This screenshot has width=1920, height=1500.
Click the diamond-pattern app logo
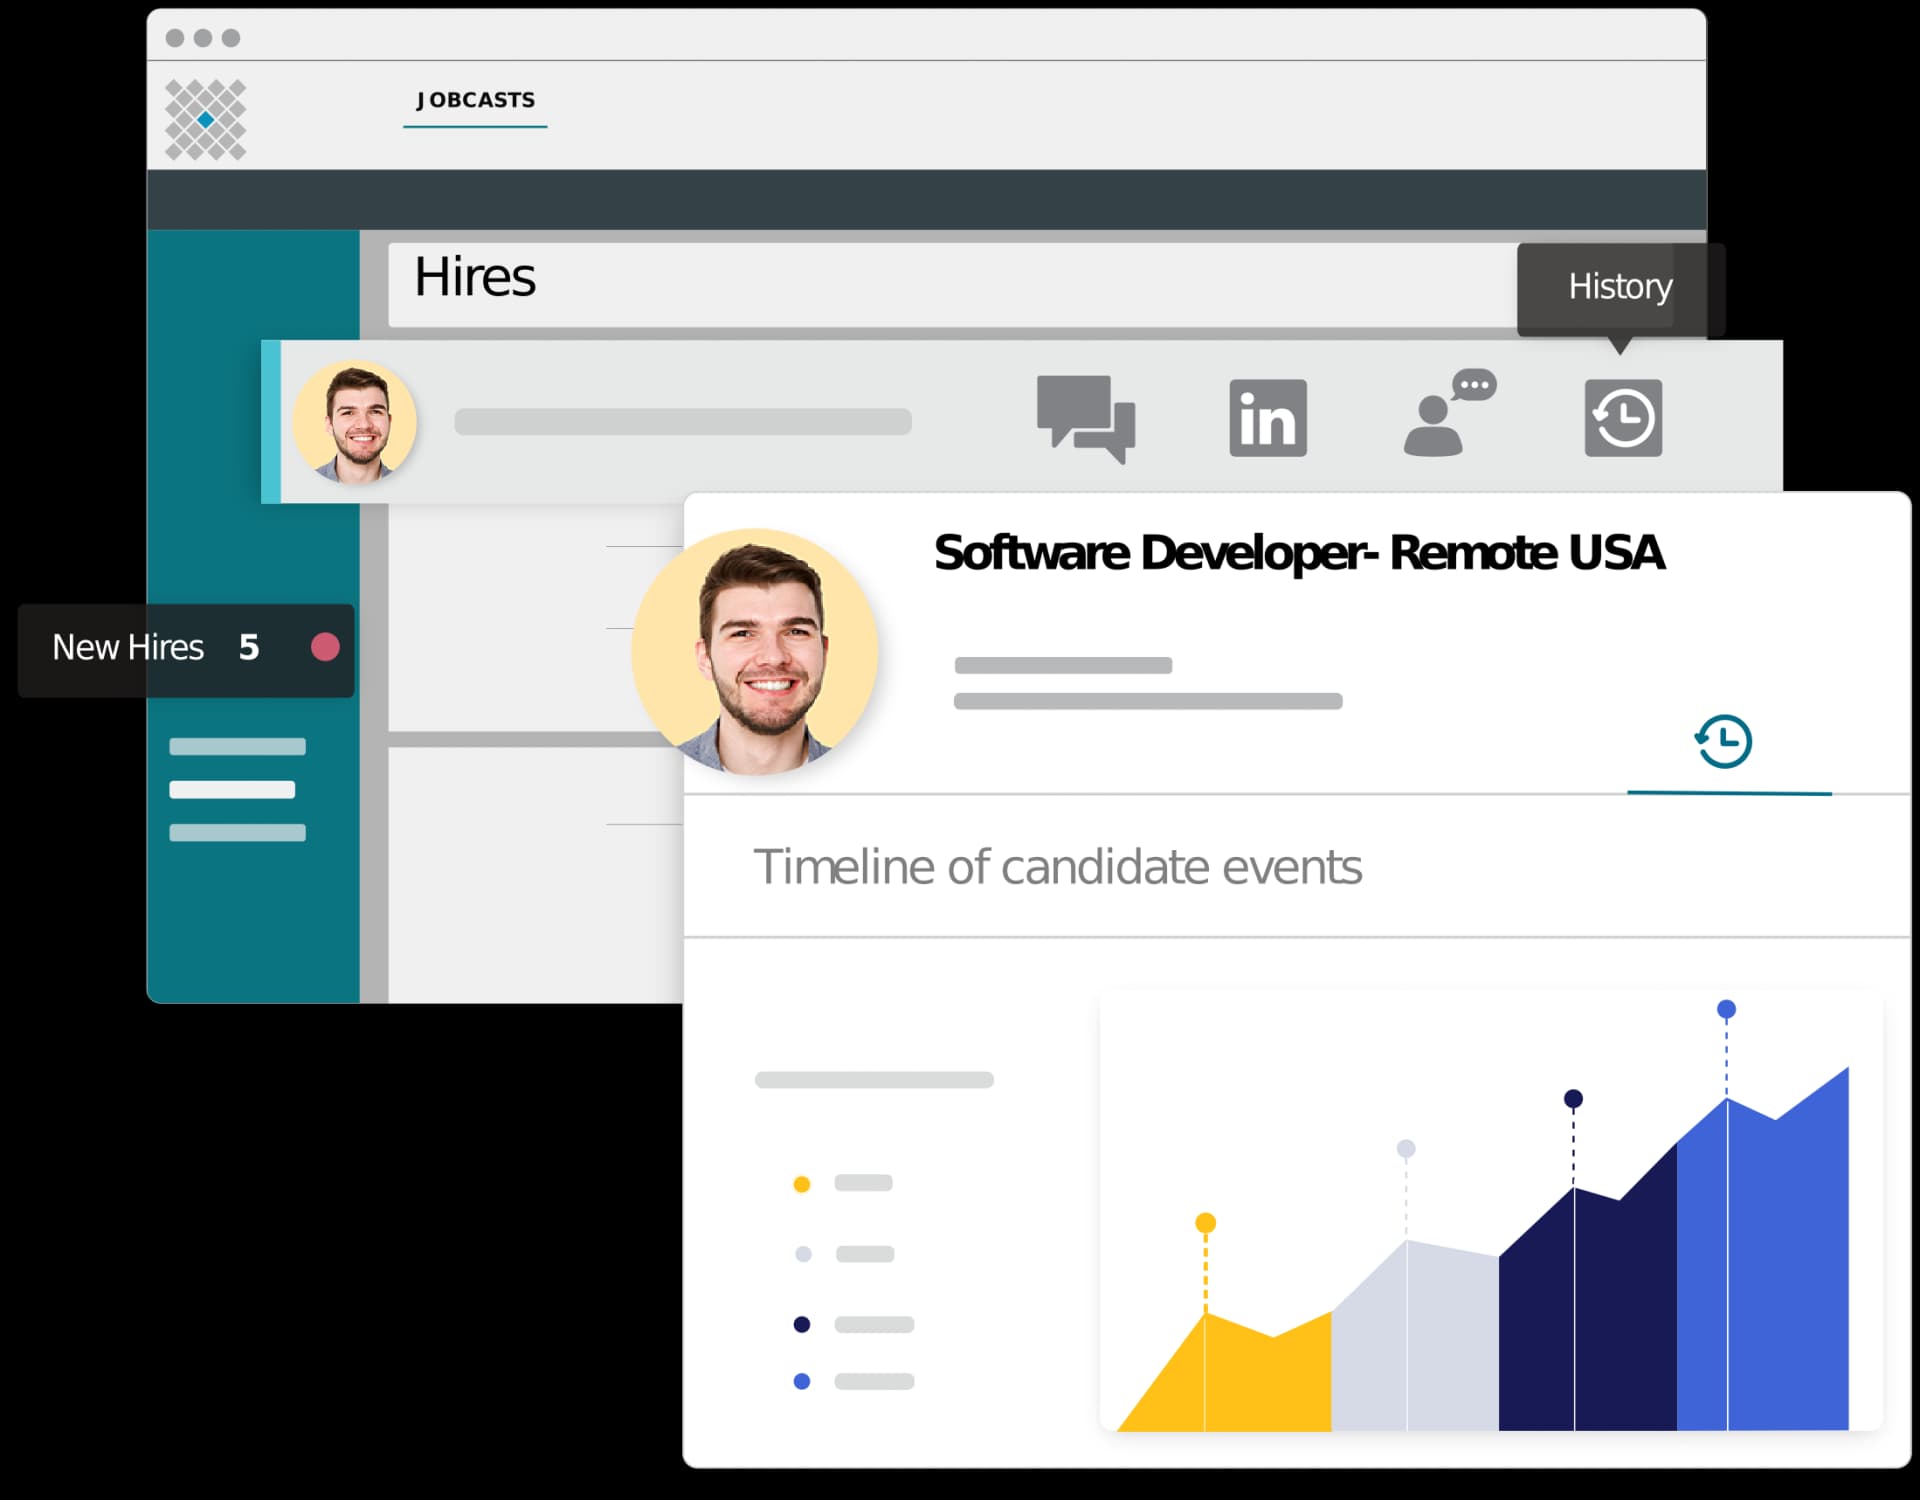coord(205,120)
